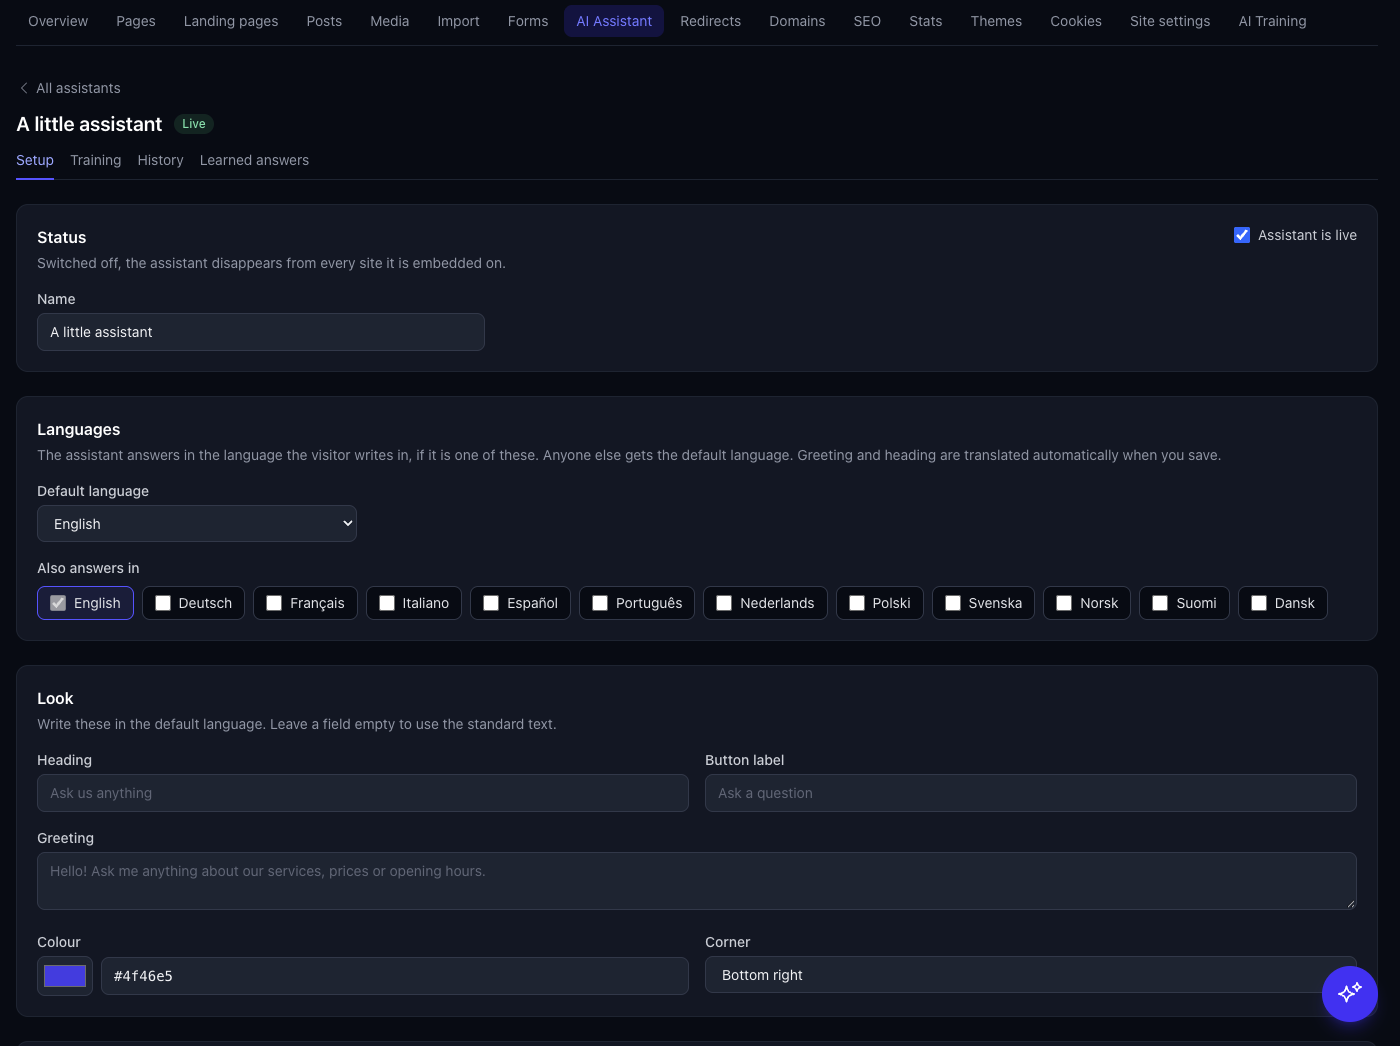Screen dimensions: 1400x1046
Task: Return to All assistants list
Action: click(x=78, y=88)
